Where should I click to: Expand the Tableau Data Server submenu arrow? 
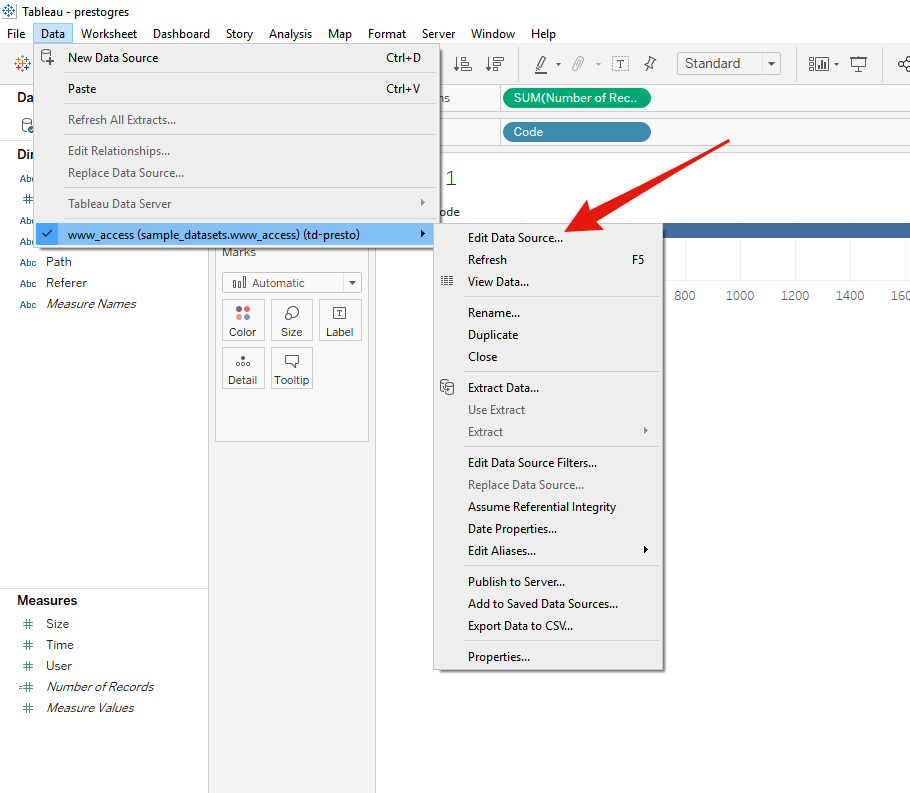click(x=422, y=203)
